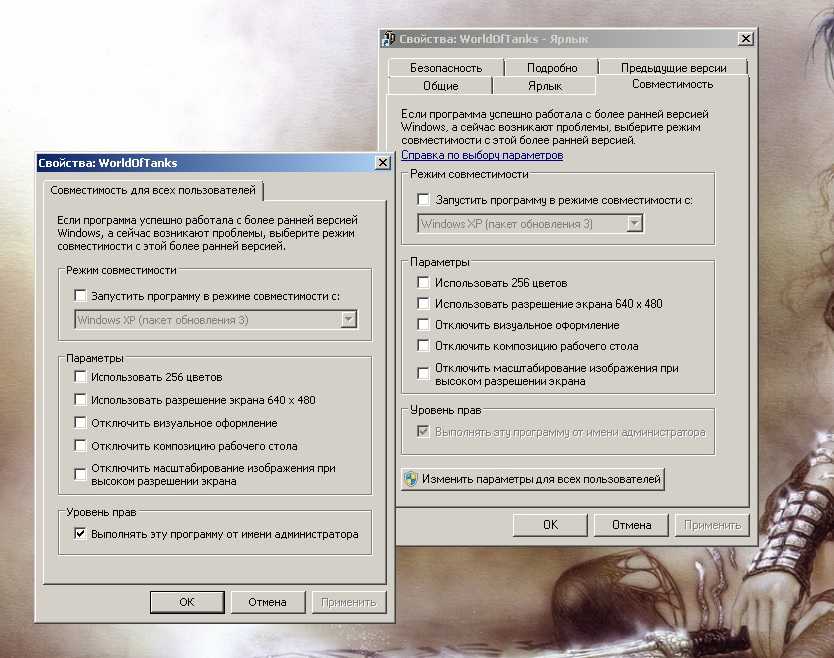Image resolution: width=834 pixels, height=658 pixels.
Task: Click Windows XP combo box field in front dialog
Action: click(x=215, y=319)
